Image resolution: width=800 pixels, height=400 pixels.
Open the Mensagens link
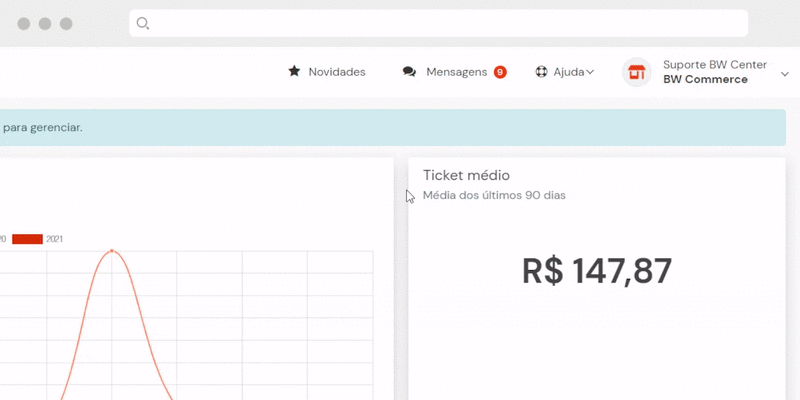457,72
